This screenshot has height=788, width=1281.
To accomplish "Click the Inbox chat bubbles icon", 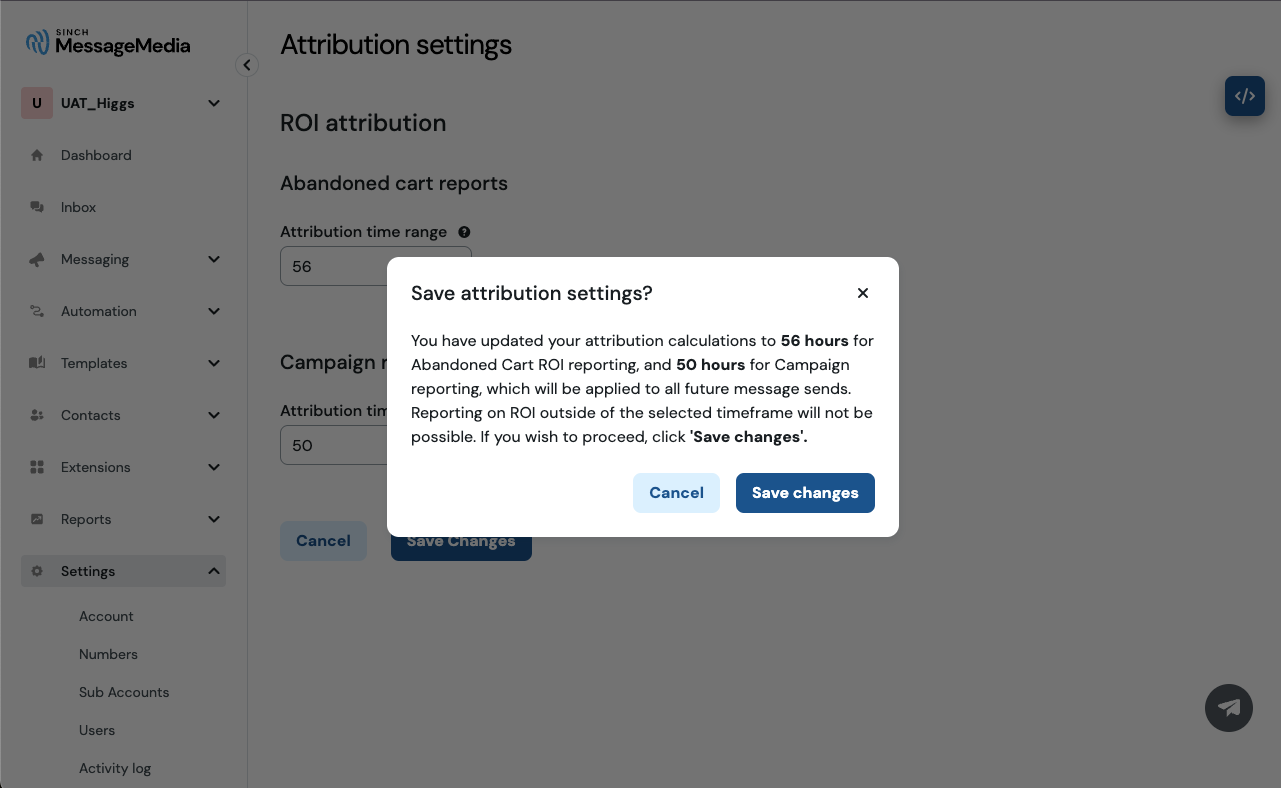I will [37, 207].
